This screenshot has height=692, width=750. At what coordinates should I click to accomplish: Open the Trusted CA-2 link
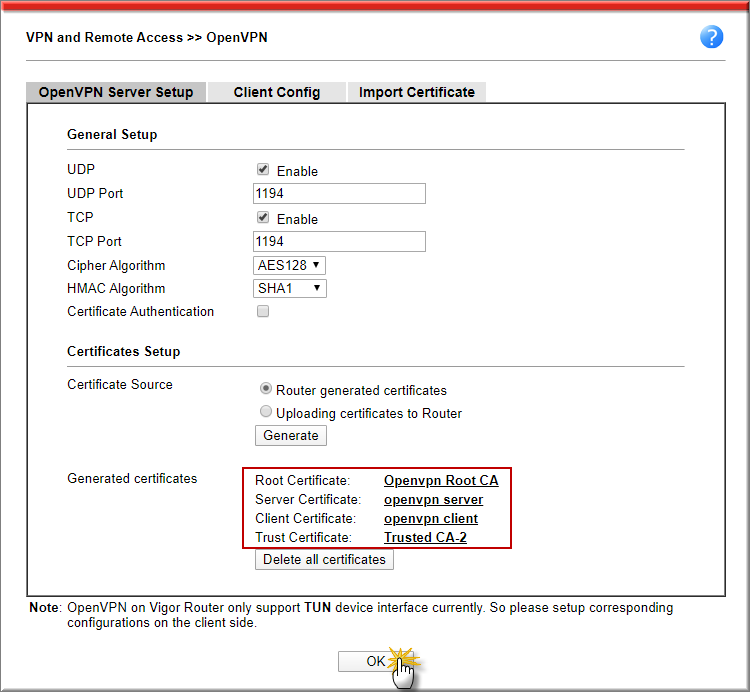tap(425, 538)
